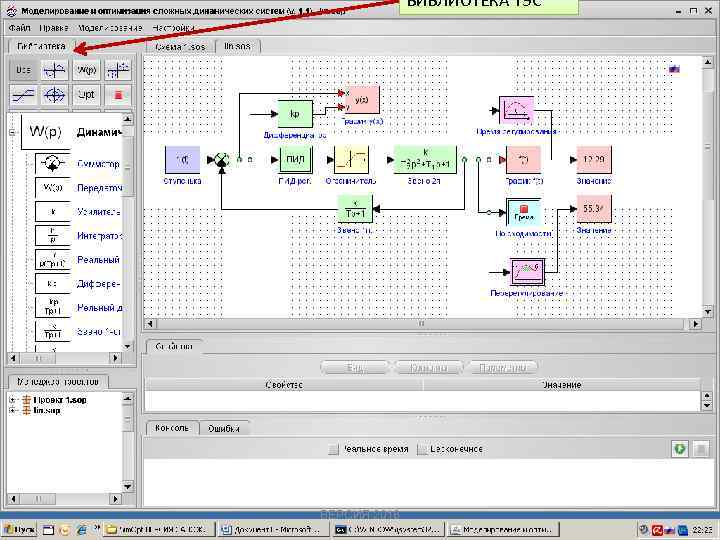Screen dimensions: 720x540
Task: Select the Время регулирования block
Action: click(x=517, y=110)
